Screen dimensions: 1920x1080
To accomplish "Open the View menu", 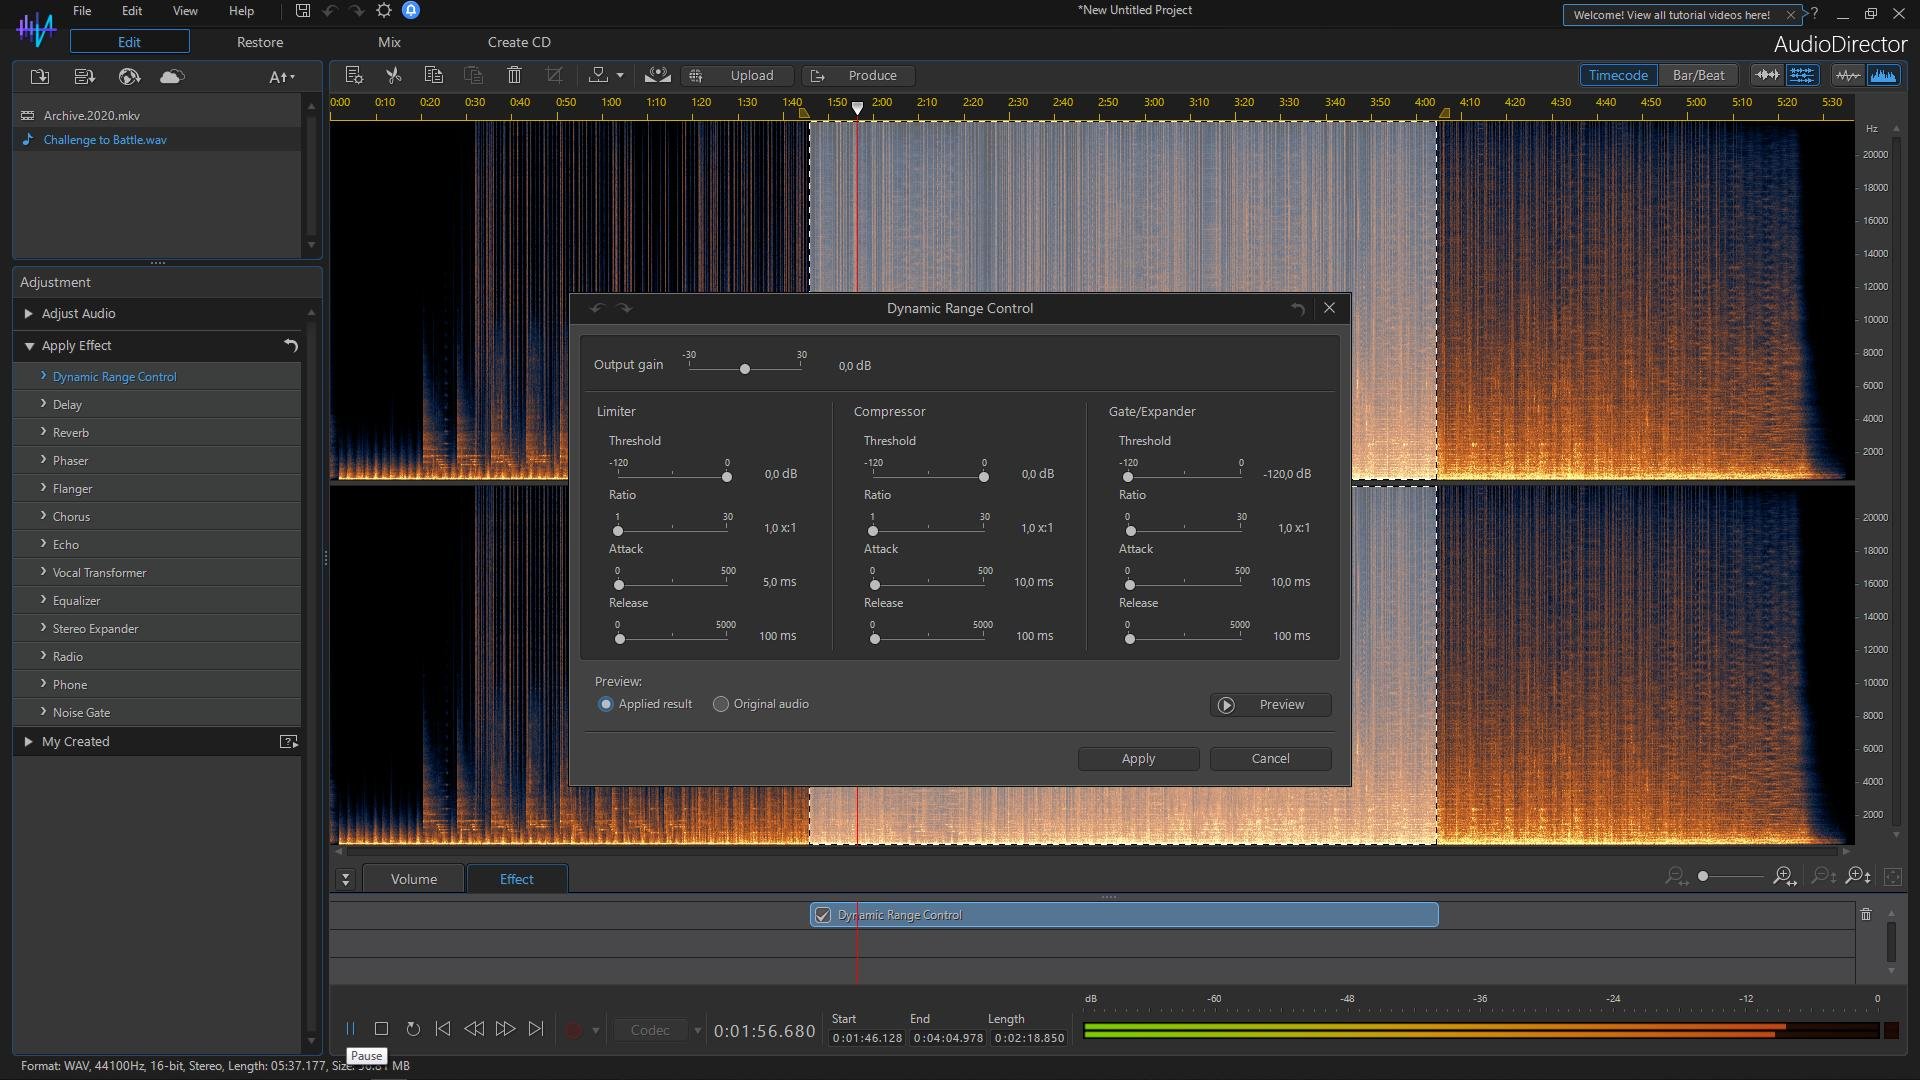I will click(185, 11).
